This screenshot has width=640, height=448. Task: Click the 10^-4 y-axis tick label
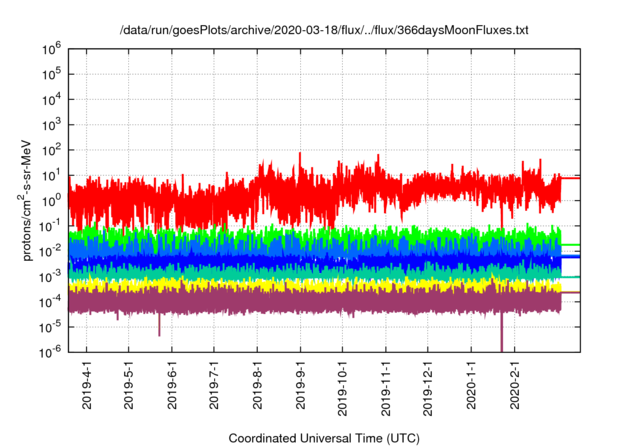(51, 302)
